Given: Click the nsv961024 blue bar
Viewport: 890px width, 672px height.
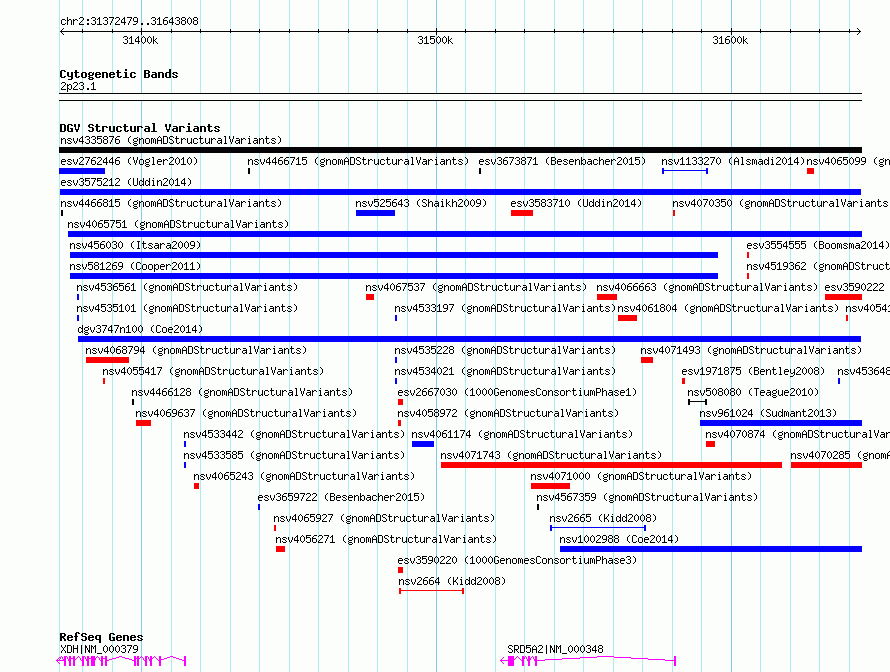Looking at the screenshot, I should pyautogui.click(x=781, y=423).
